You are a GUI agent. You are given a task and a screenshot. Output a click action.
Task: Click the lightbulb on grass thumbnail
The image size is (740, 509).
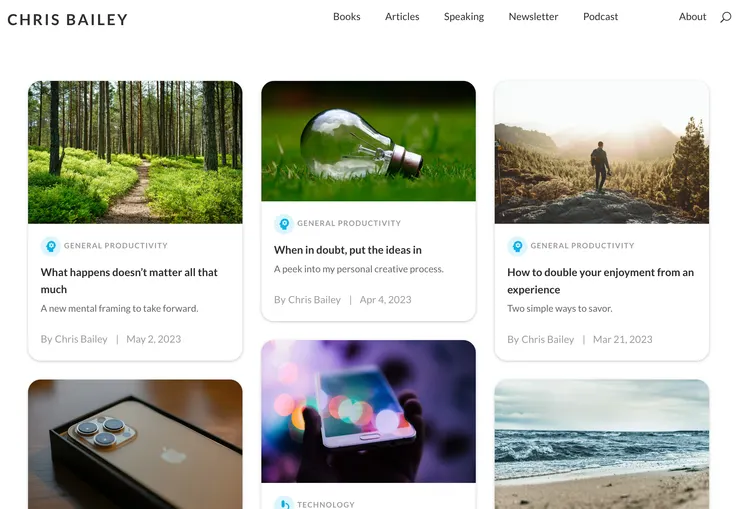[368, 141]
